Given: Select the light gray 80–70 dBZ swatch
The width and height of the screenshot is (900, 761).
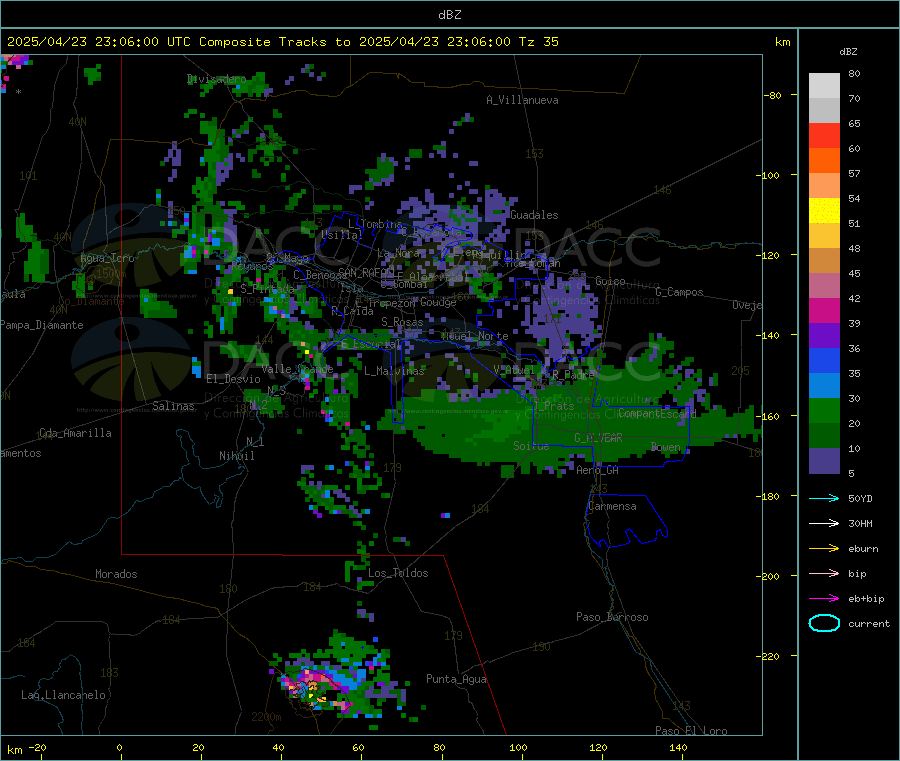Looking at the screenshot, I should coord(824,86).
